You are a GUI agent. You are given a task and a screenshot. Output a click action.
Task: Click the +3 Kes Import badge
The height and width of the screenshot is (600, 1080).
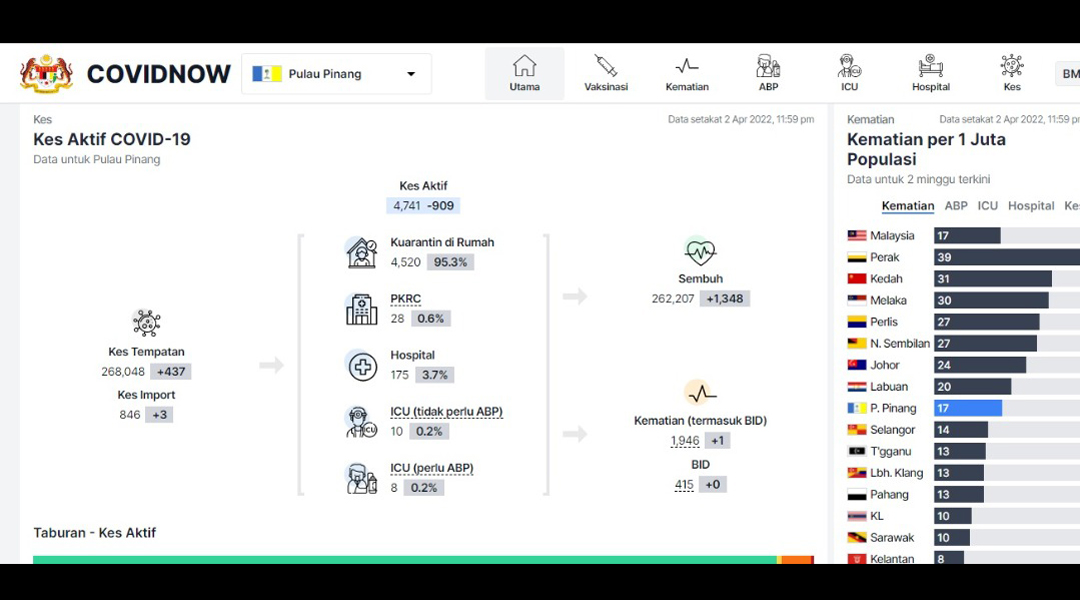coord(159,415)
